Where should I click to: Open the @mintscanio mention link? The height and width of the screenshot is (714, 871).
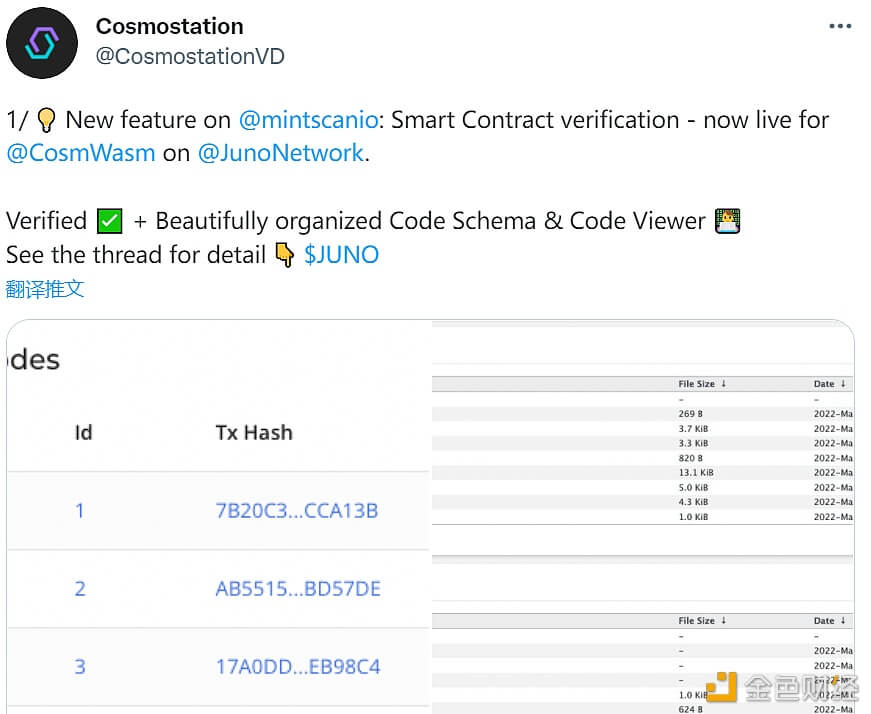(309, 120)
